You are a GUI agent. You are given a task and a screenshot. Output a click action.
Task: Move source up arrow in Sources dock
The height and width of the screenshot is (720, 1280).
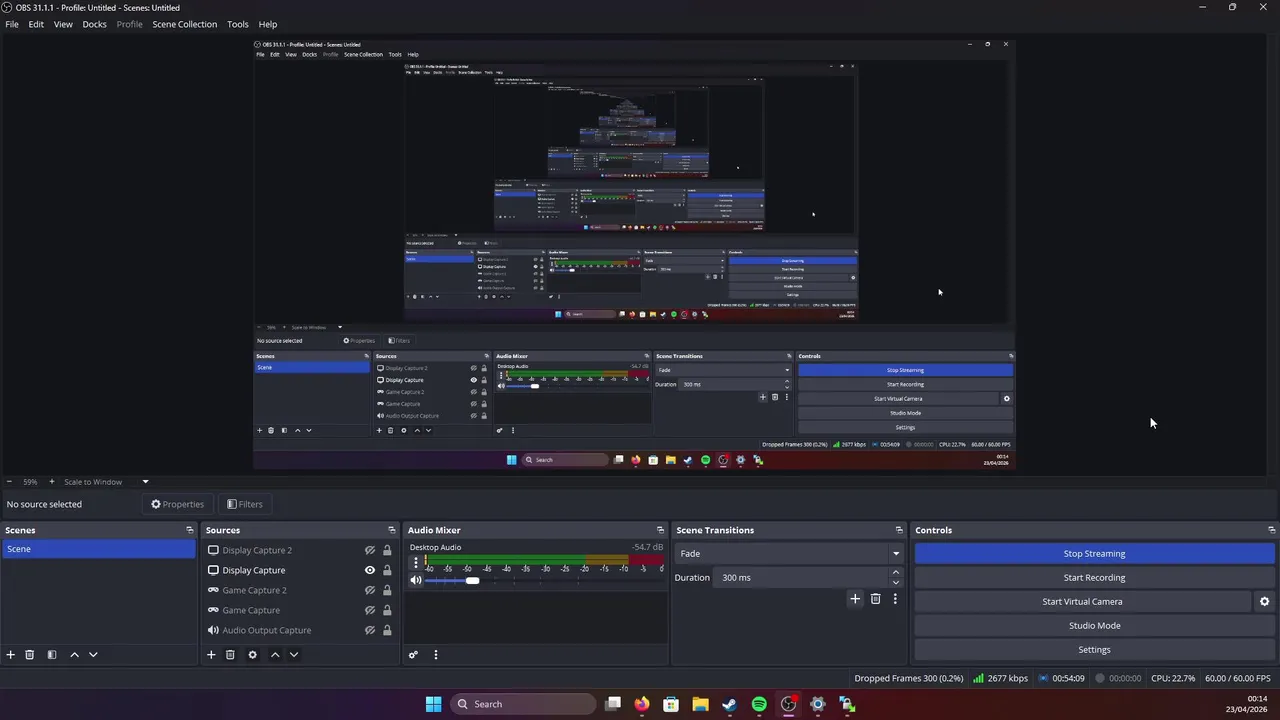click(x=275, y=654)
